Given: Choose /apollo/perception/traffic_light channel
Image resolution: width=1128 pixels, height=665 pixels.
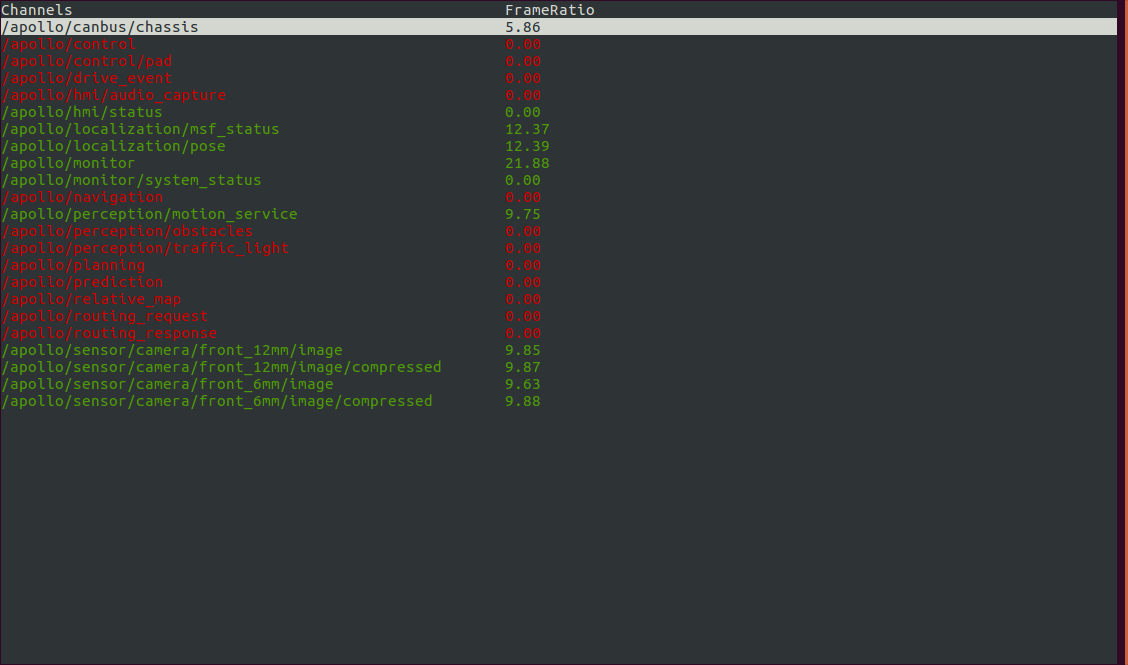Looking at the screenshot, I should [x=145, y=248].
